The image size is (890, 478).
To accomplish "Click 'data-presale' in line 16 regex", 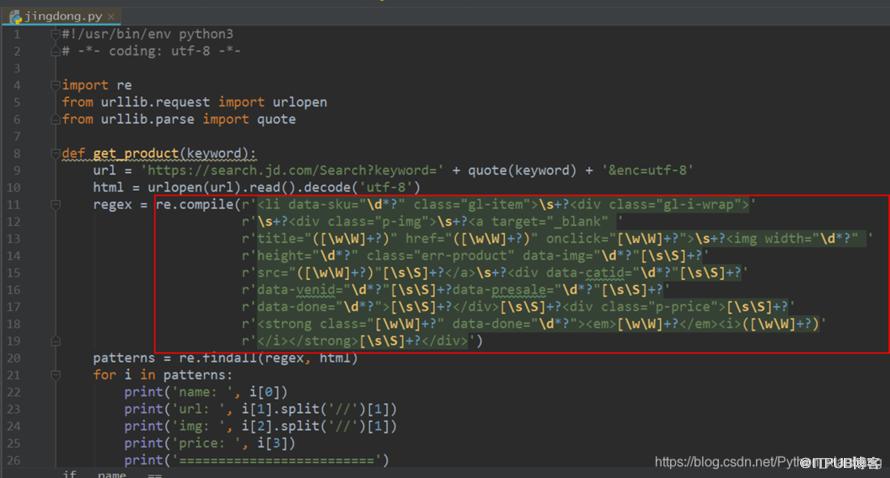I will click(499, 290).
